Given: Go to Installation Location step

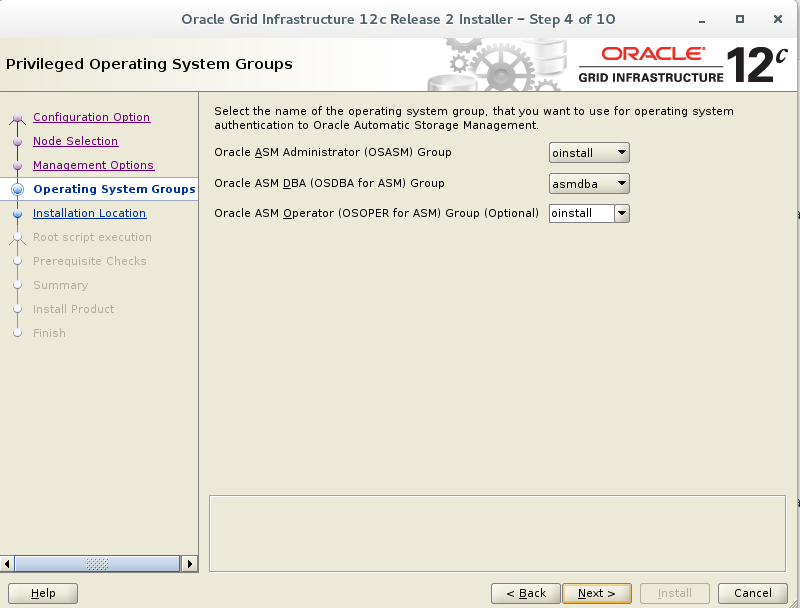Looking at the screenshot, I should [89, 213].
